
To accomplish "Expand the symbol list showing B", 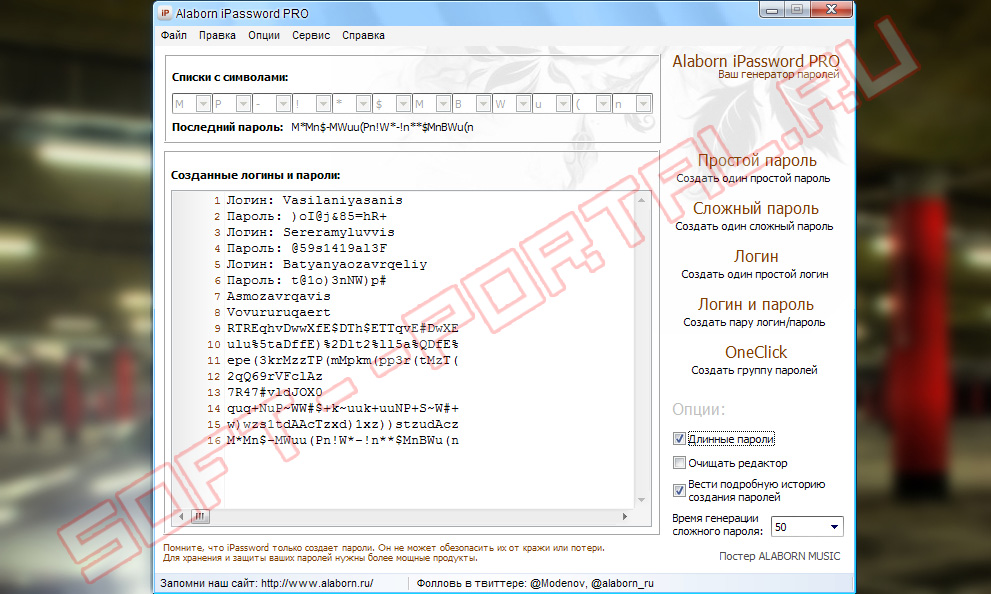I will pyautogui.click(x=483, y=104).
